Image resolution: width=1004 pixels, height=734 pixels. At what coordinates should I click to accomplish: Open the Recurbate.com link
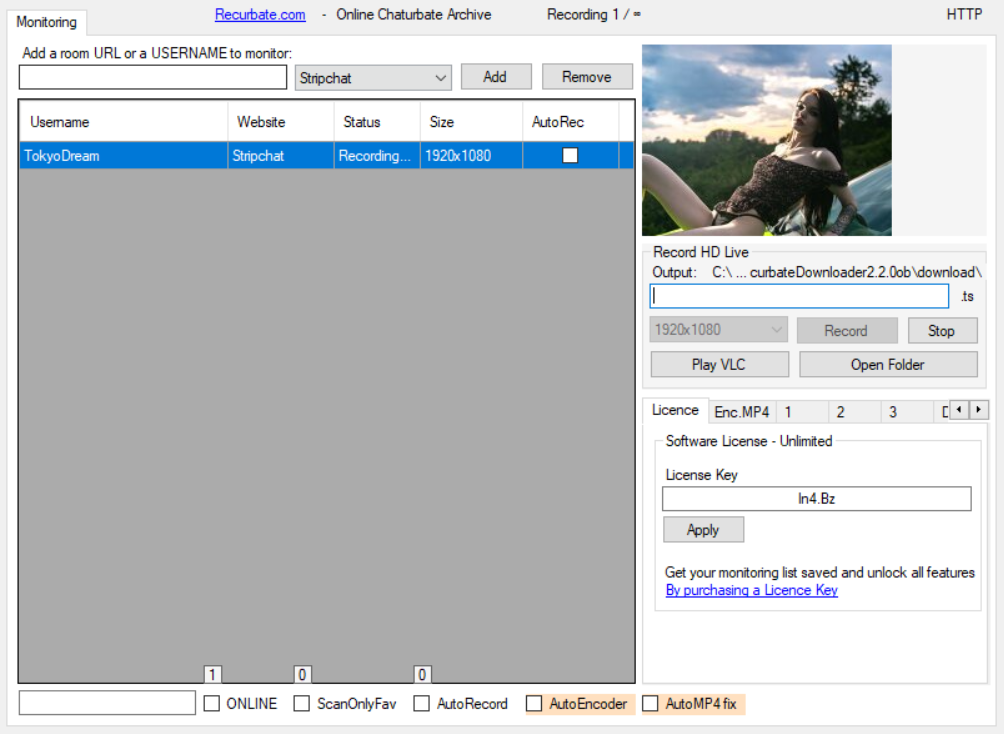click(260, 15)
